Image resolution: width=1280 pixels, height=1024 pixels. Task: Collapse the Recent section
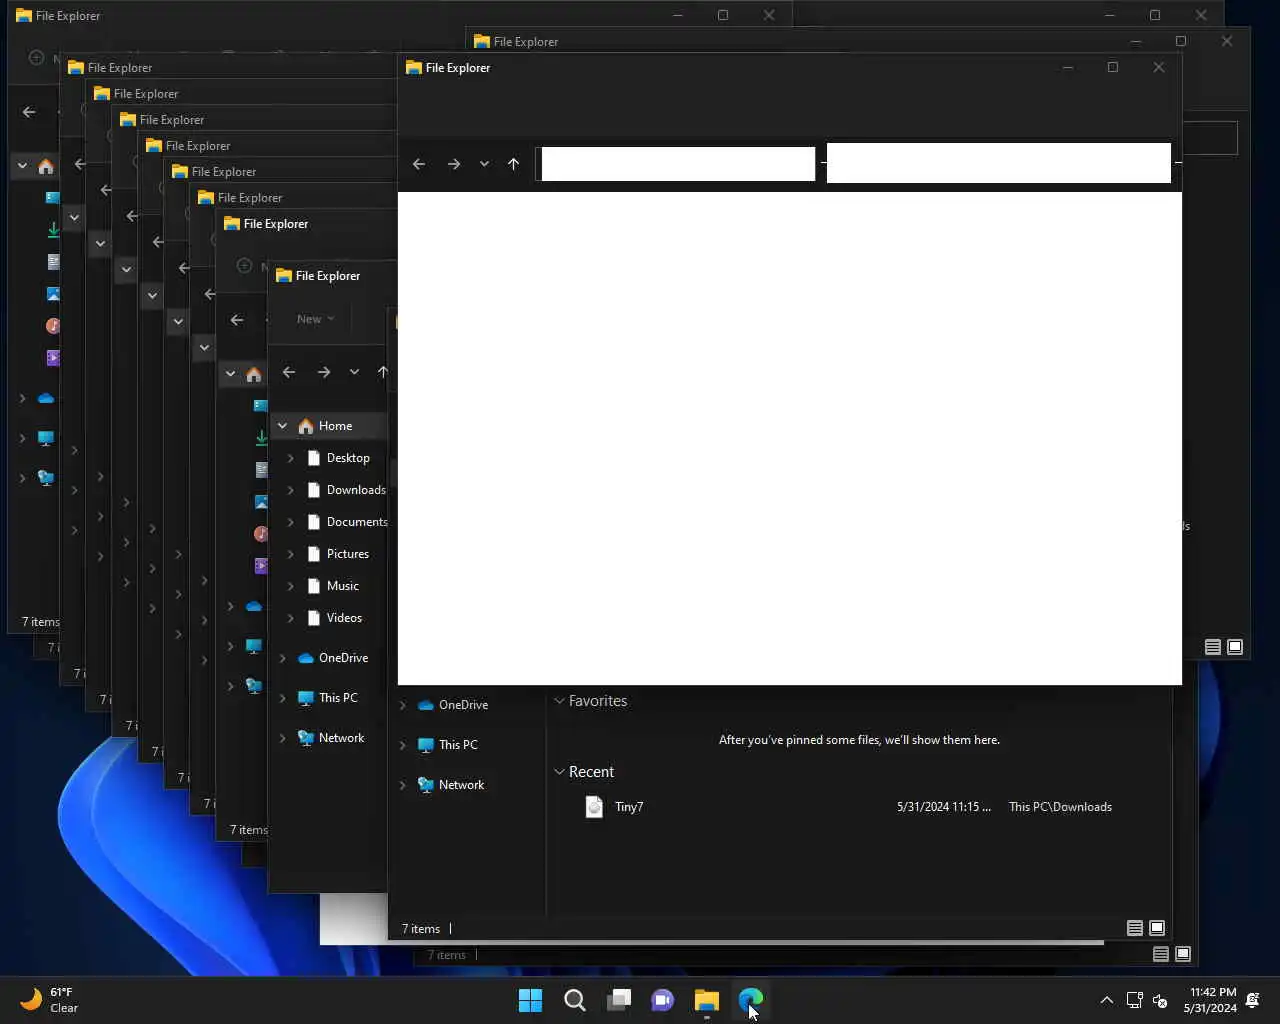(x=560, y=772)
